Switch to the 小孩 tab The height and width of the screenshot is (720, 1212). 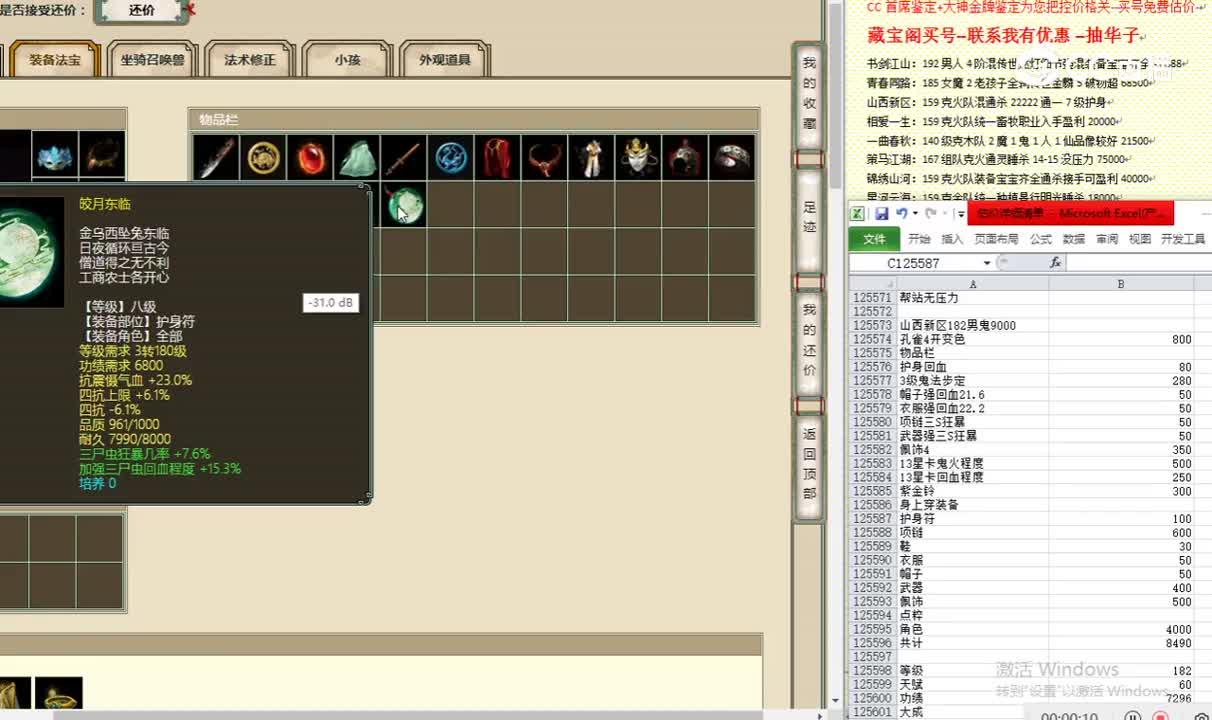click(x=347, y=60)
